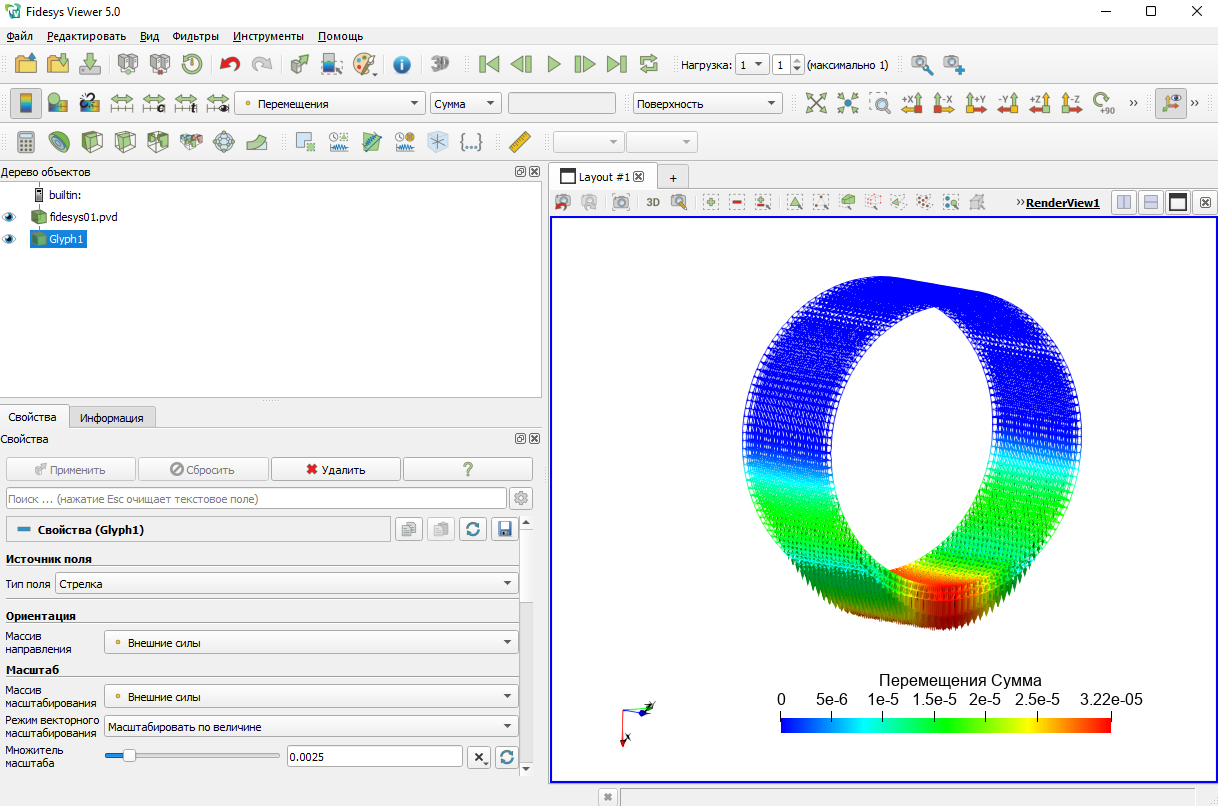Click the Open file folder icon
Screen dimensions: 1218x806
[x=26, y=64]
